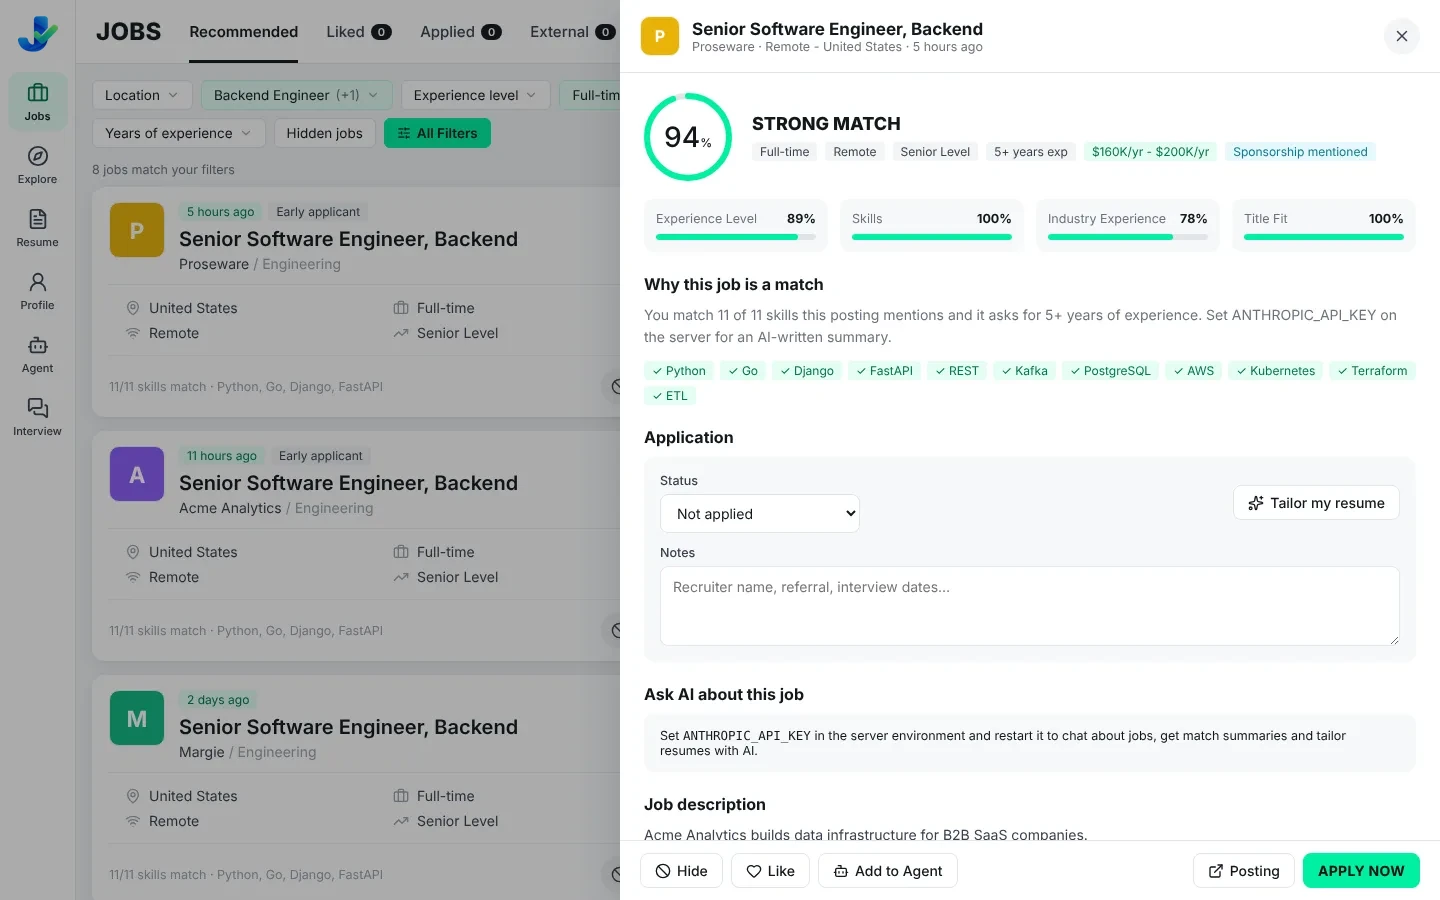Go to Profile in sidebar
Image resolution: width=1440 pixels, height=900 pixels.
(37, 291)
